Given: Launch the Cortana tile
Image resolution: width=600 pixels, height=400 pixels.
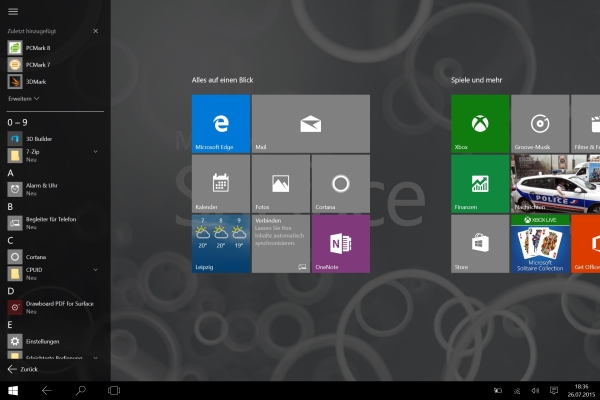Looking at the screenshot, I should point(341,184).
